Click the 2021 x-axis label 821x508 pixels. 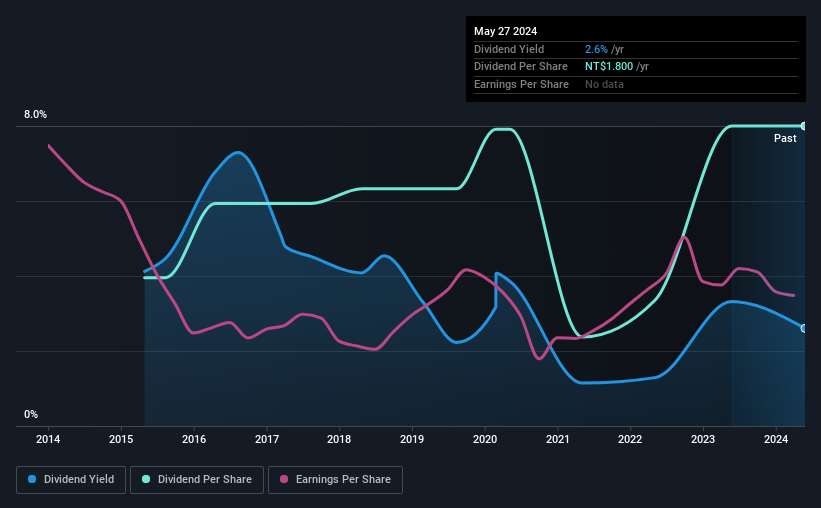pyautogui.click(x=558, y=439)
